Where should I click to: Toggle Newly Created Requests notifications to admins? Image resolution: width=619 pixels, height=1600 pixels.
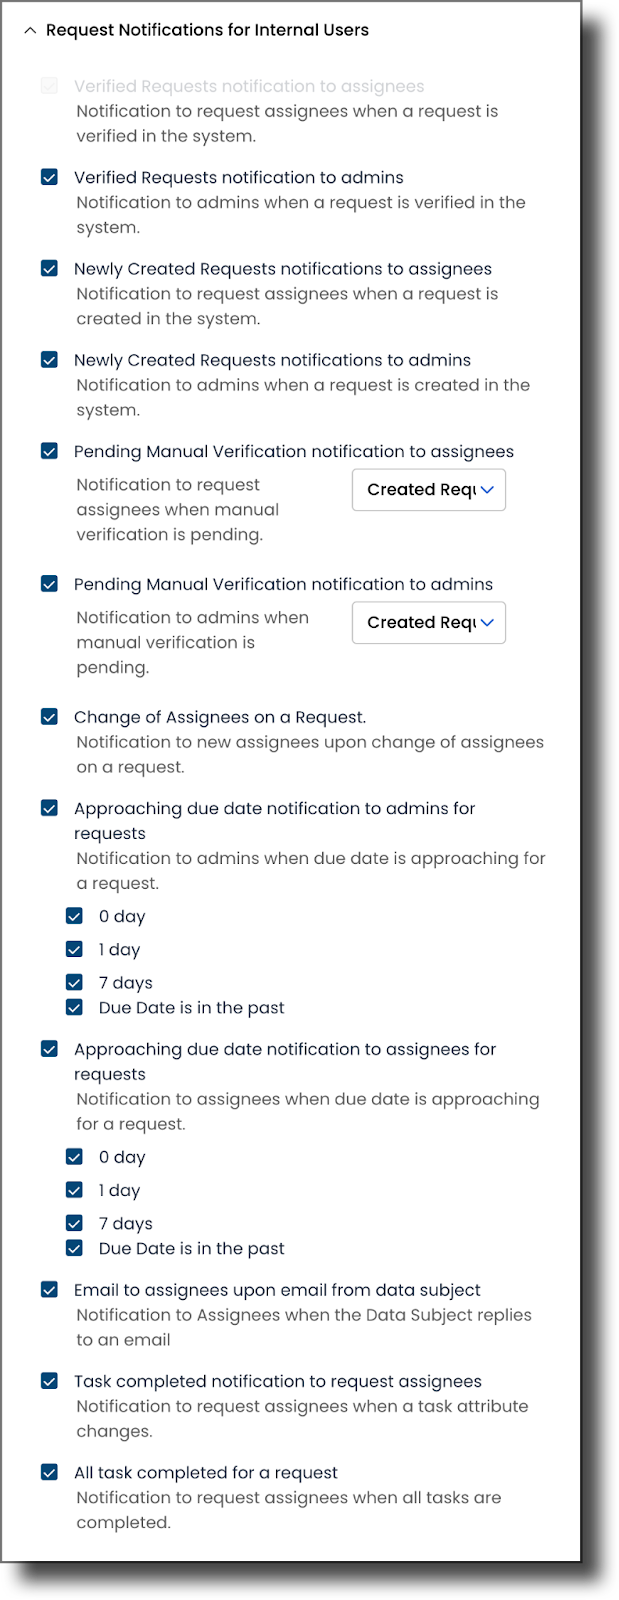[x=49, y=360]
